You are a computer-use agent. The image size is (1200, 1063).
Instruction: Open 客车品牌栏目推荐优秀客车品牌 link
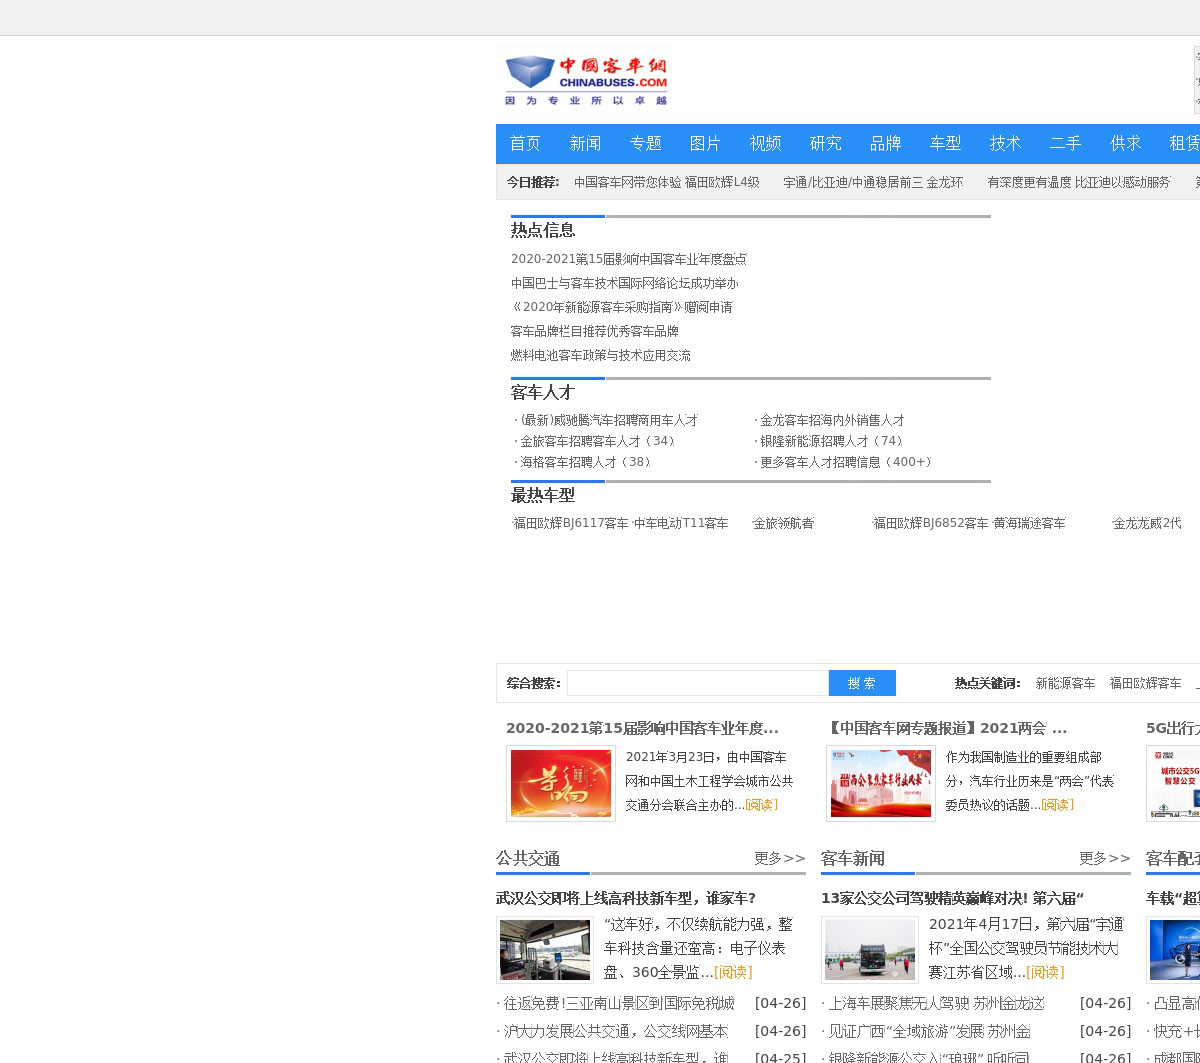point(595,331)
